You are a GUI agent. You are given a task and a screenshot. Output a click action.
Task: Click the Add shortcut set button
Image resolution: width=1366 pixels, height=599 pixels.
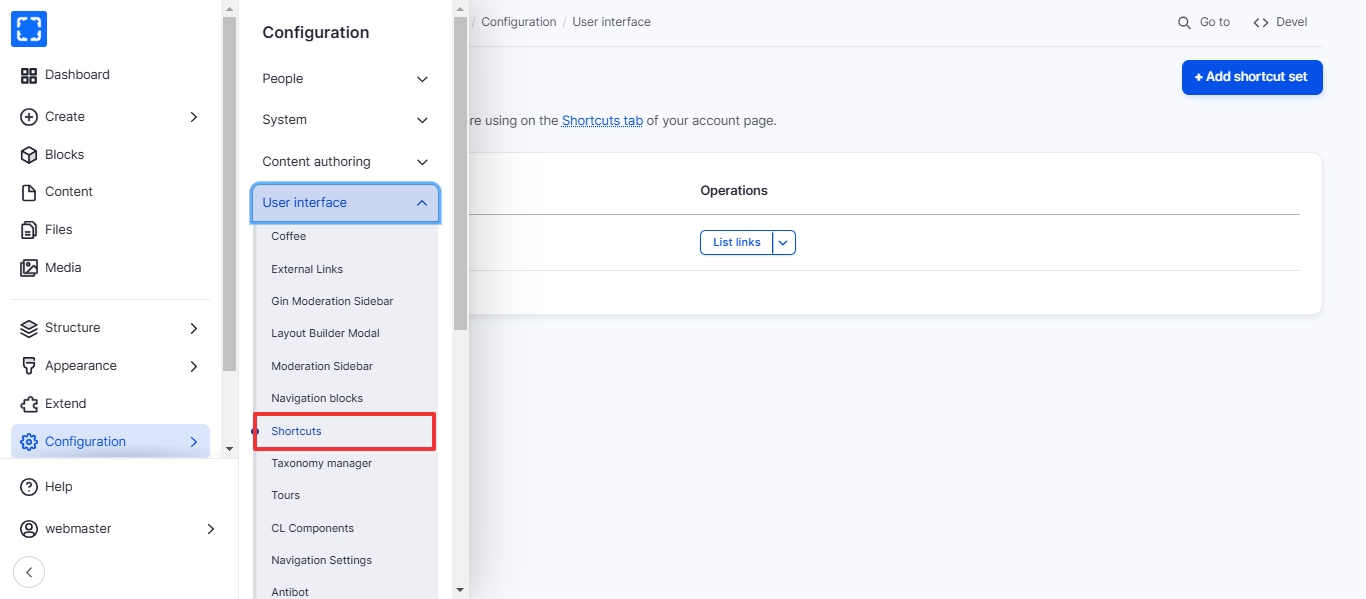(x=1251, y=77)
